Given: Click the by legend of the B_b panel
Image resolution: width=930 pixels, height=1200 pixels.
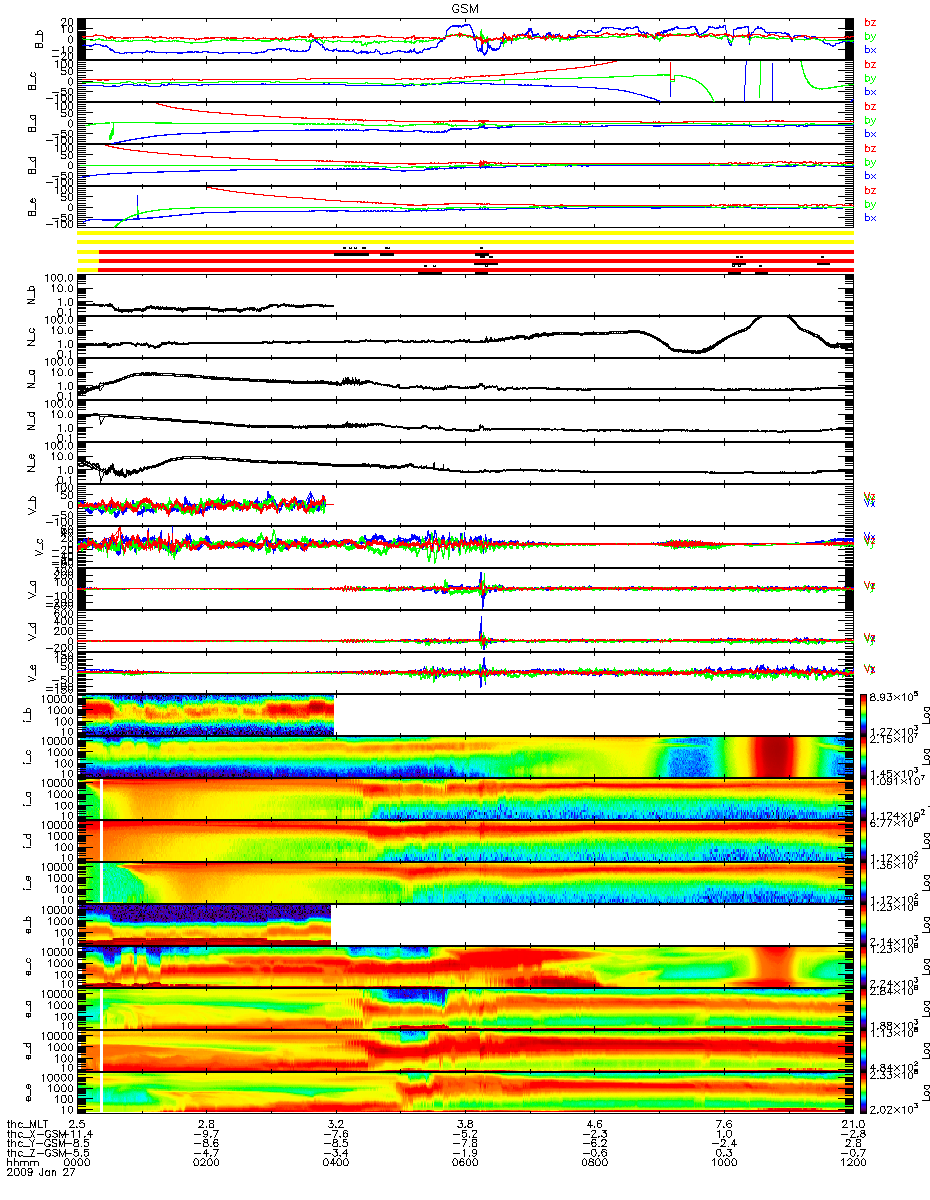Looking at the screenshot, I should [870, 36].
